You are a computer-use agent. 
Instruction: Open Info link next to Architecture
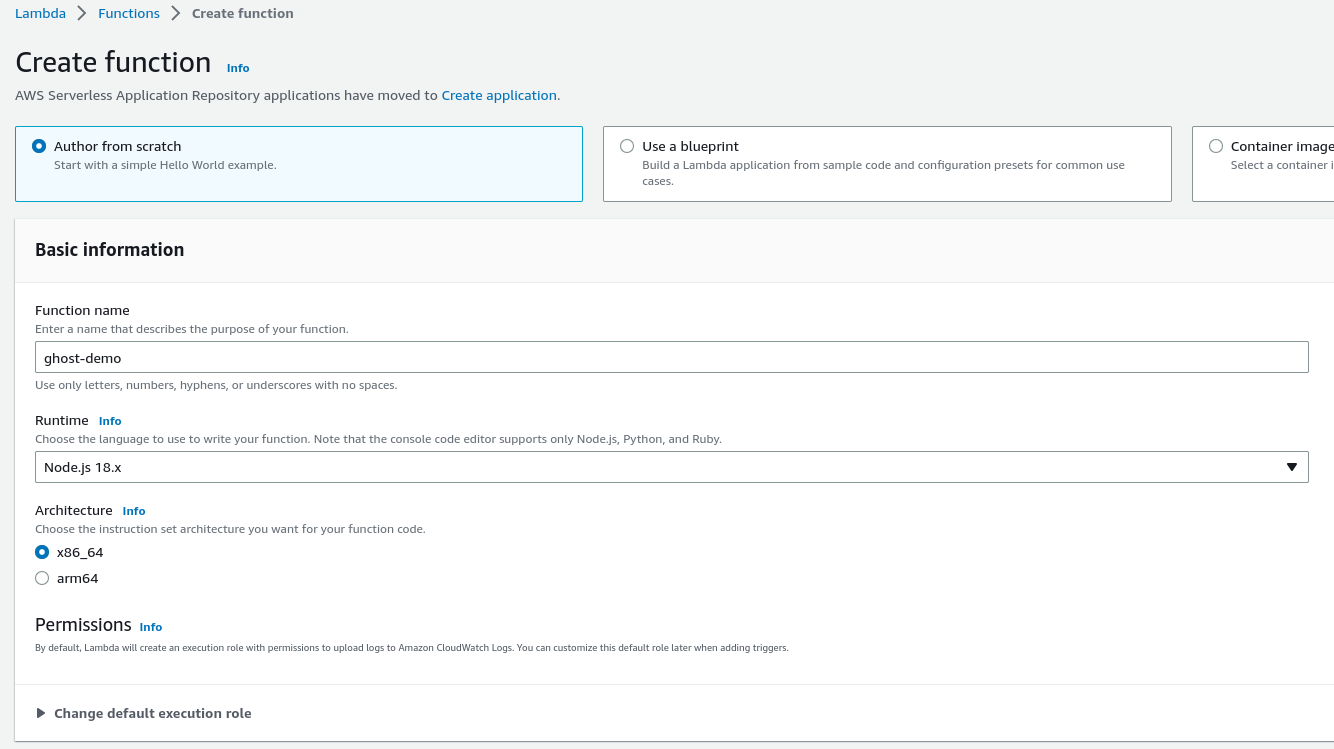(x=134, y=511)
